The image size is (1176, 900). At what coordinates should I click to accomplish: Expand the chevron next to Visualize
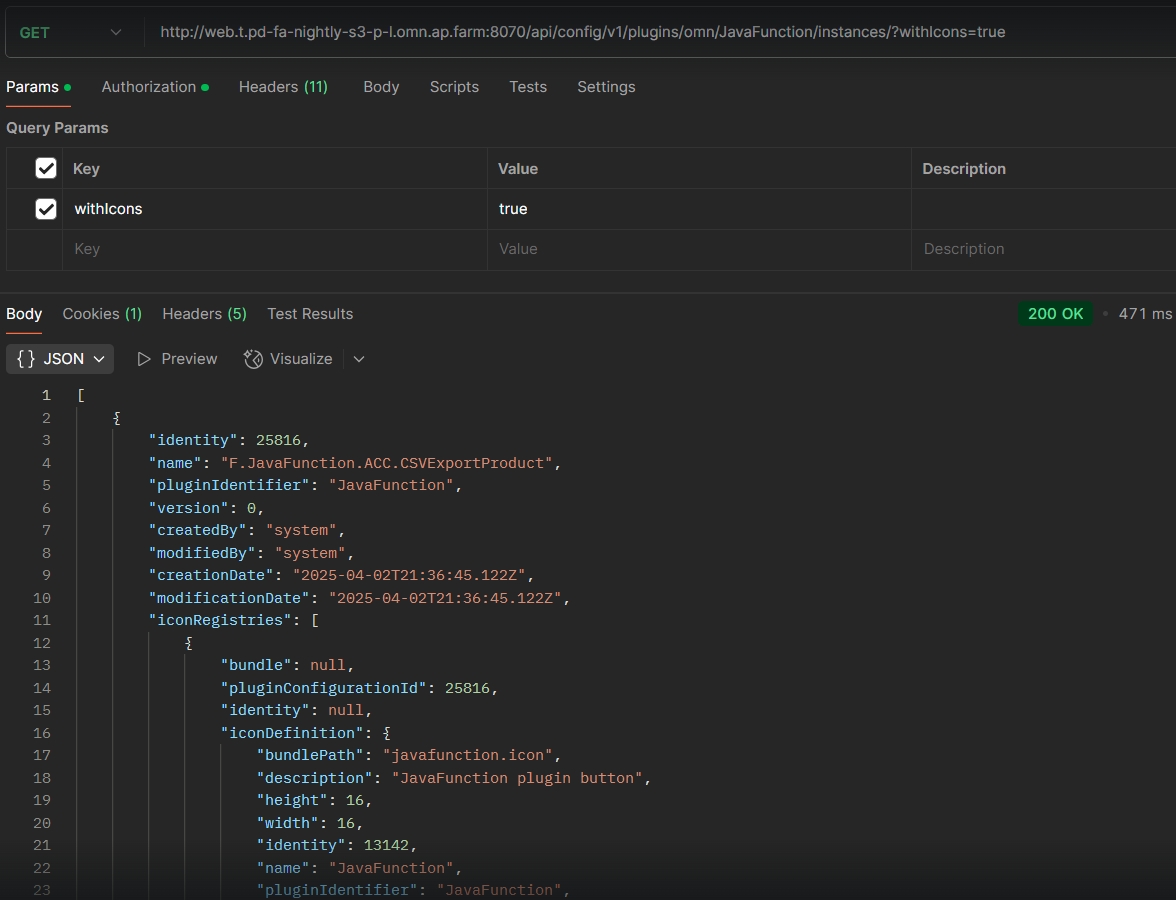359,359
